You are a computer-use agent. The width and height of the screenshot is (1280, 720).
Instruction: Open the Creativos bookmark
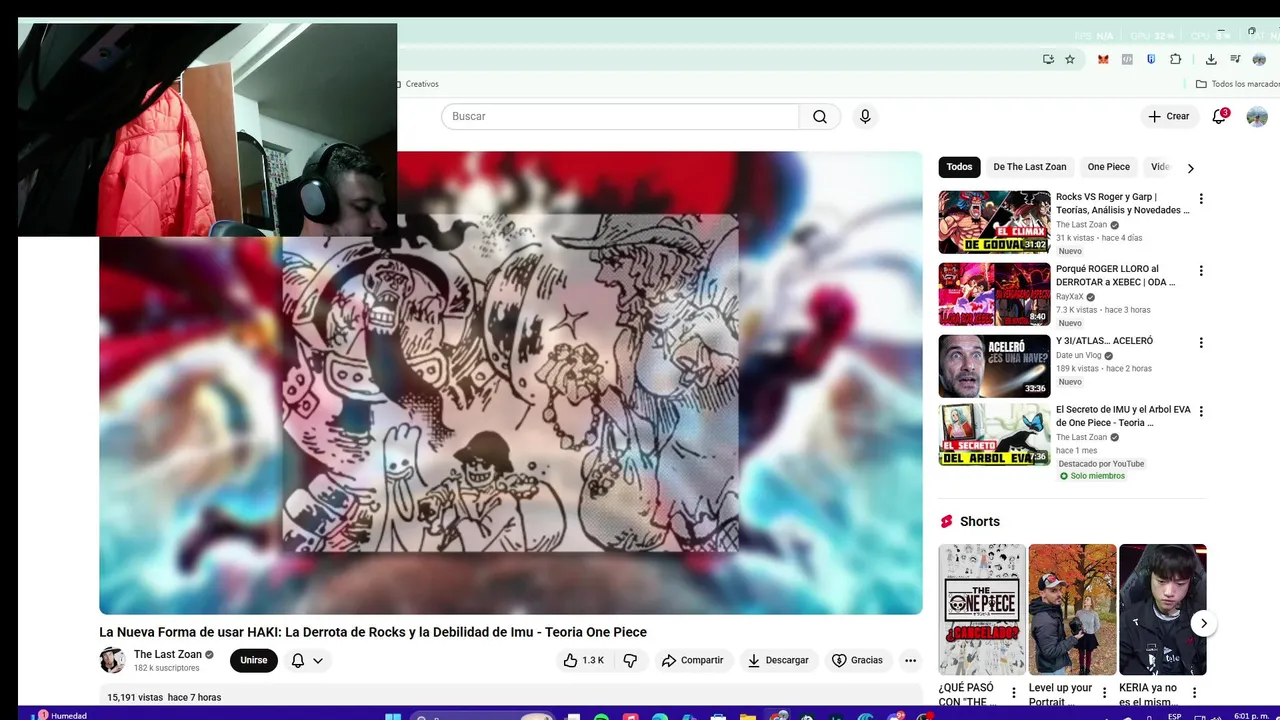coord(417,84)
